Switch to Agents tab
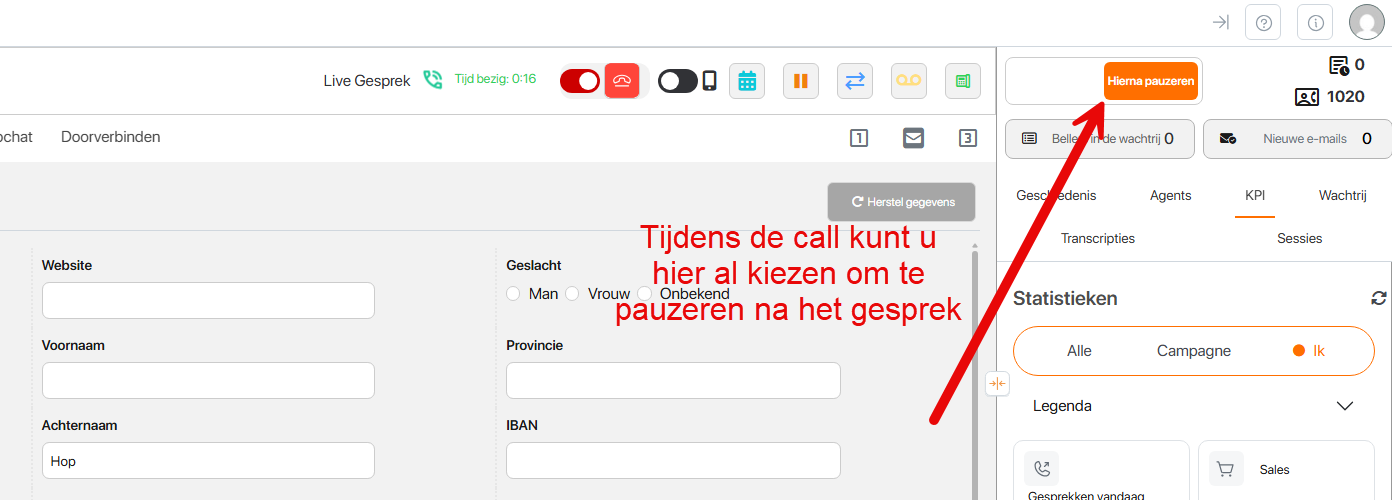Screen dimensions: 1392x500 tap(1170, 195)
